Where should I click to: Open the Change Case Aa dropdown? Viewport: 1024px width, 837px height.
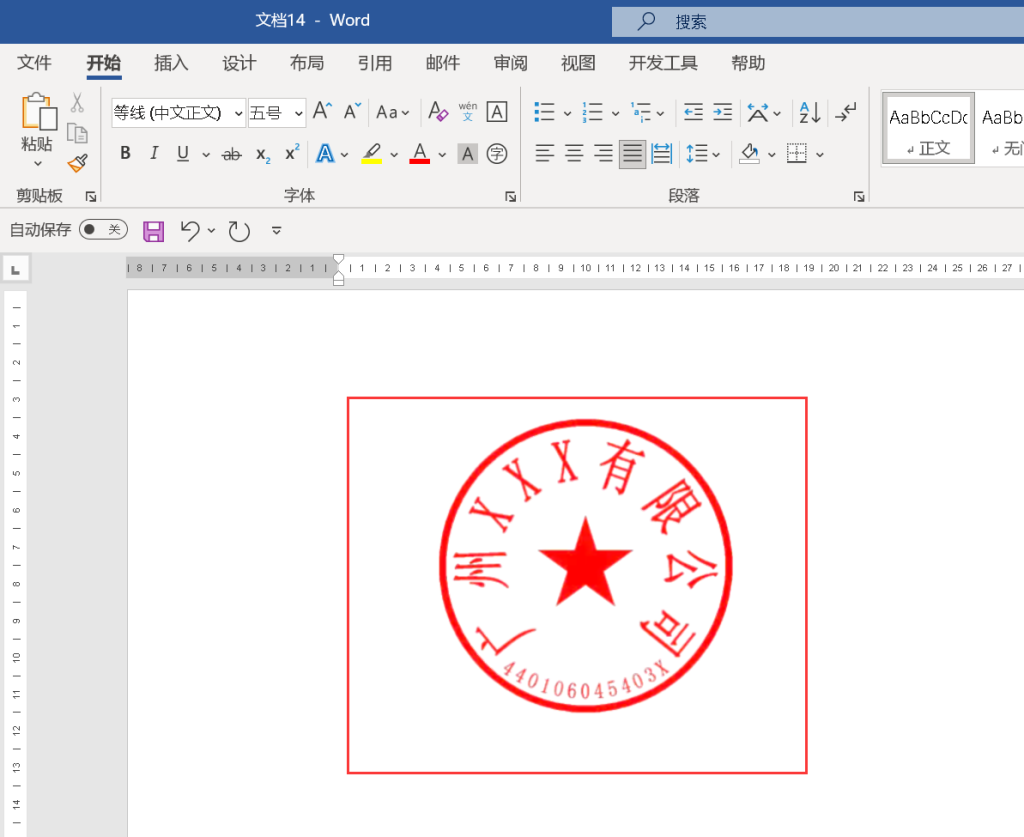[392, 112]
